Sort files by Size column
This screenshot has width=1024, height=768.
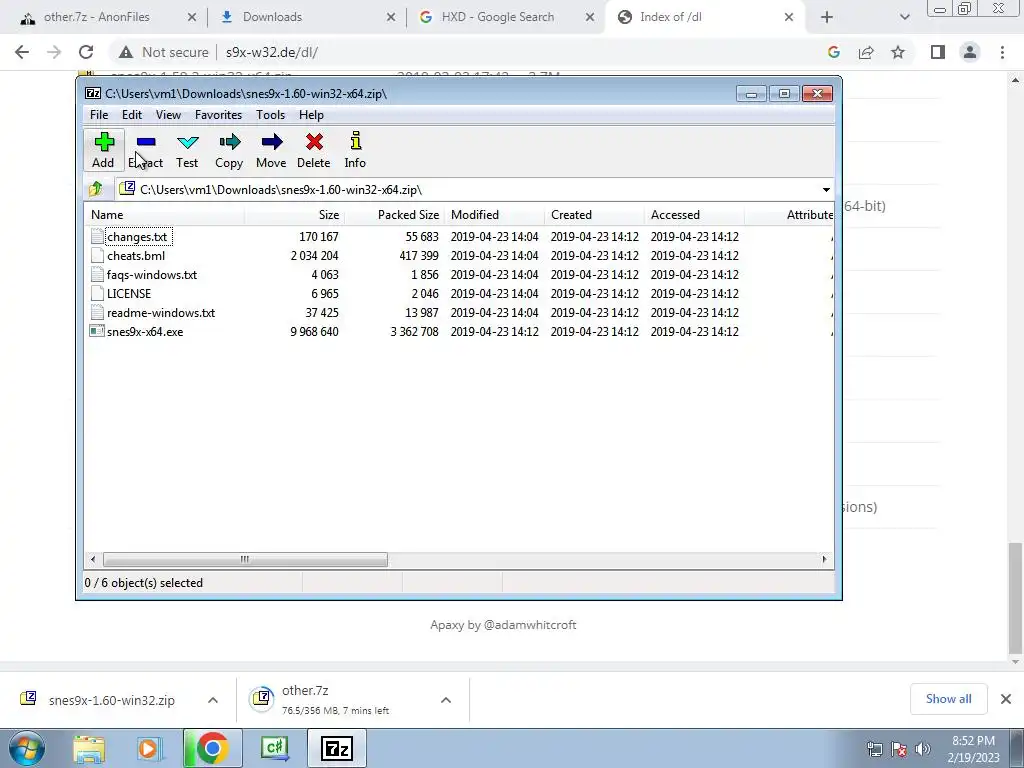point(295,215)
